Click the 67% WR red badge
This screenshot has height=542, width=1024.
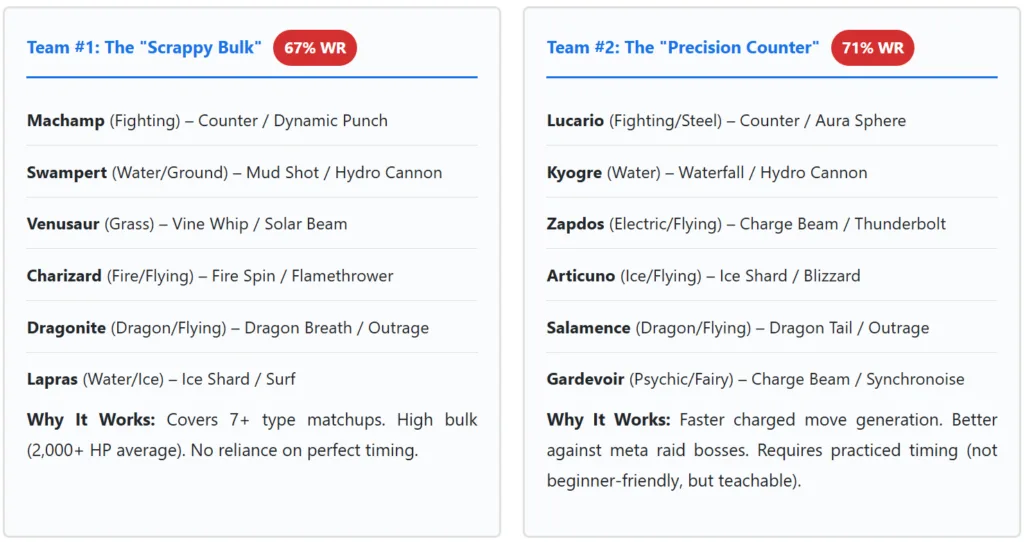tap(315, 48)
